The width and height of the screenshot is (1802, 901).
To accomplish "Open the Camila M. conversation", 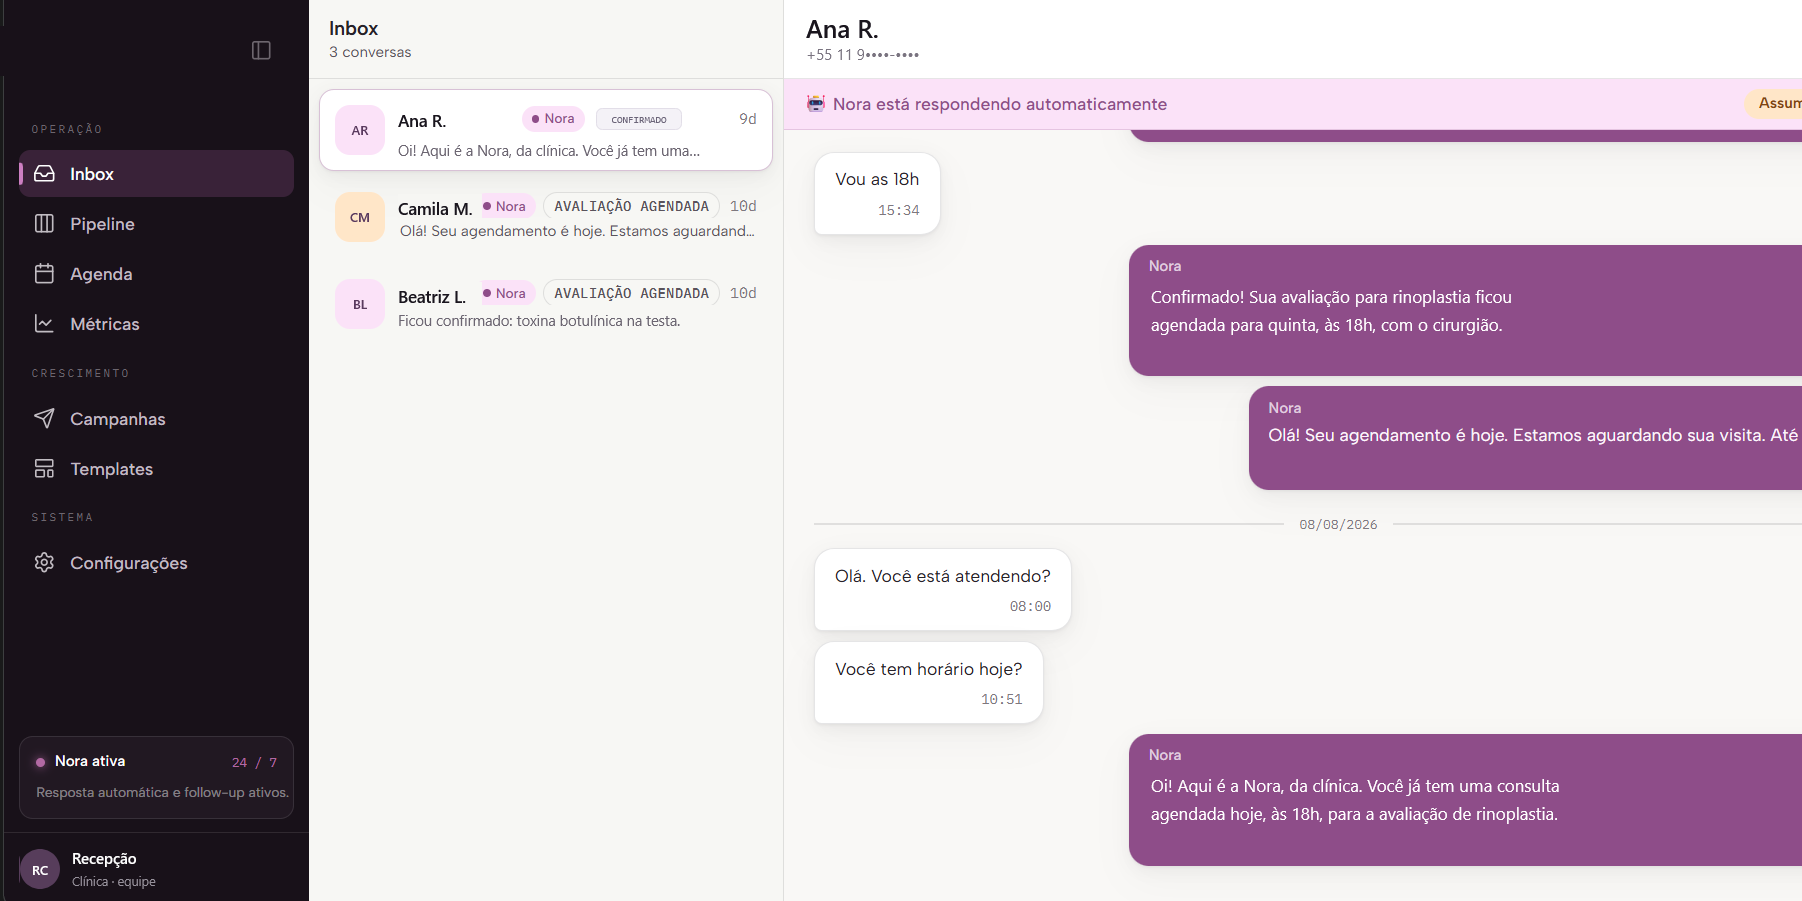I will (x=546, y=217).
